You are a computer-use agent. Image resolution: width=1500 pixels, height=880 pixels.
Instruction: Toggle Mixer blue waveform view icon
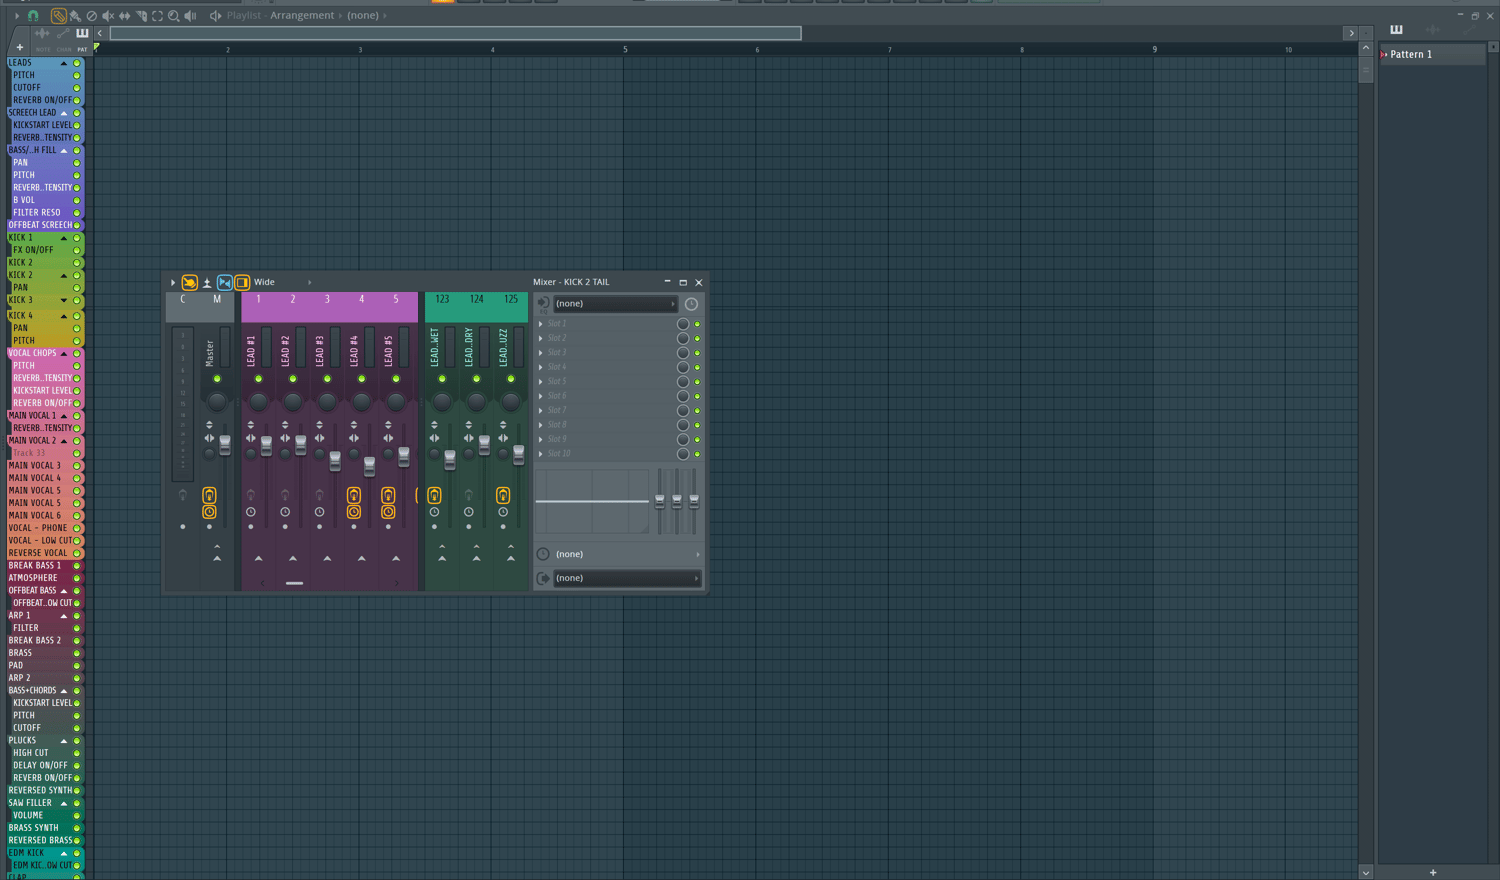click(x=225, y=283)
